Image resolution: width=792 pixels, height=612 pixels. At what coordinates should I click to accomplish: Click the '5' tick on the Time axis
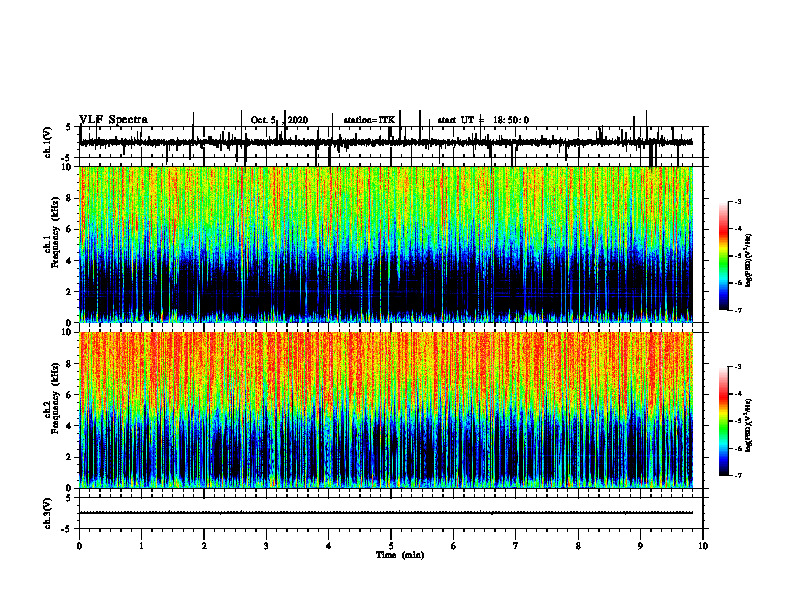(x=391, y=546)
